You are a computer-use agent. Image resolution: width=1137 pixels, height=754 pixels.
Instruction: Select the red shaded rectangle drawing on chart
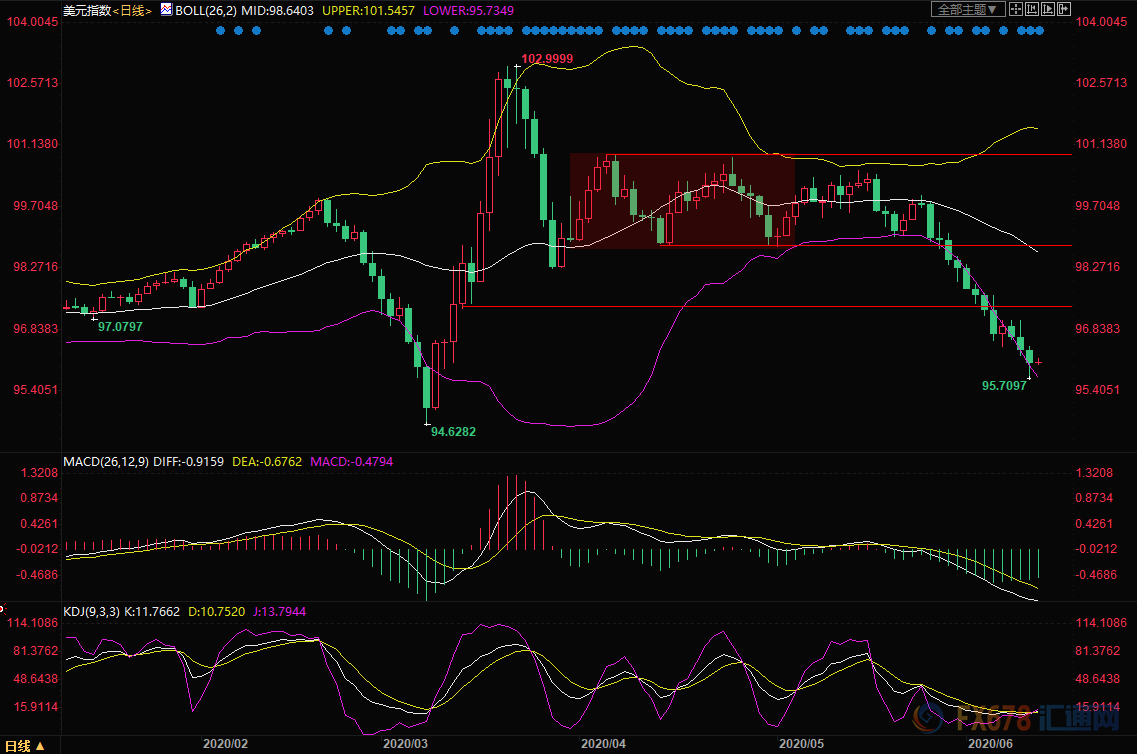click(x=682, y=200)
